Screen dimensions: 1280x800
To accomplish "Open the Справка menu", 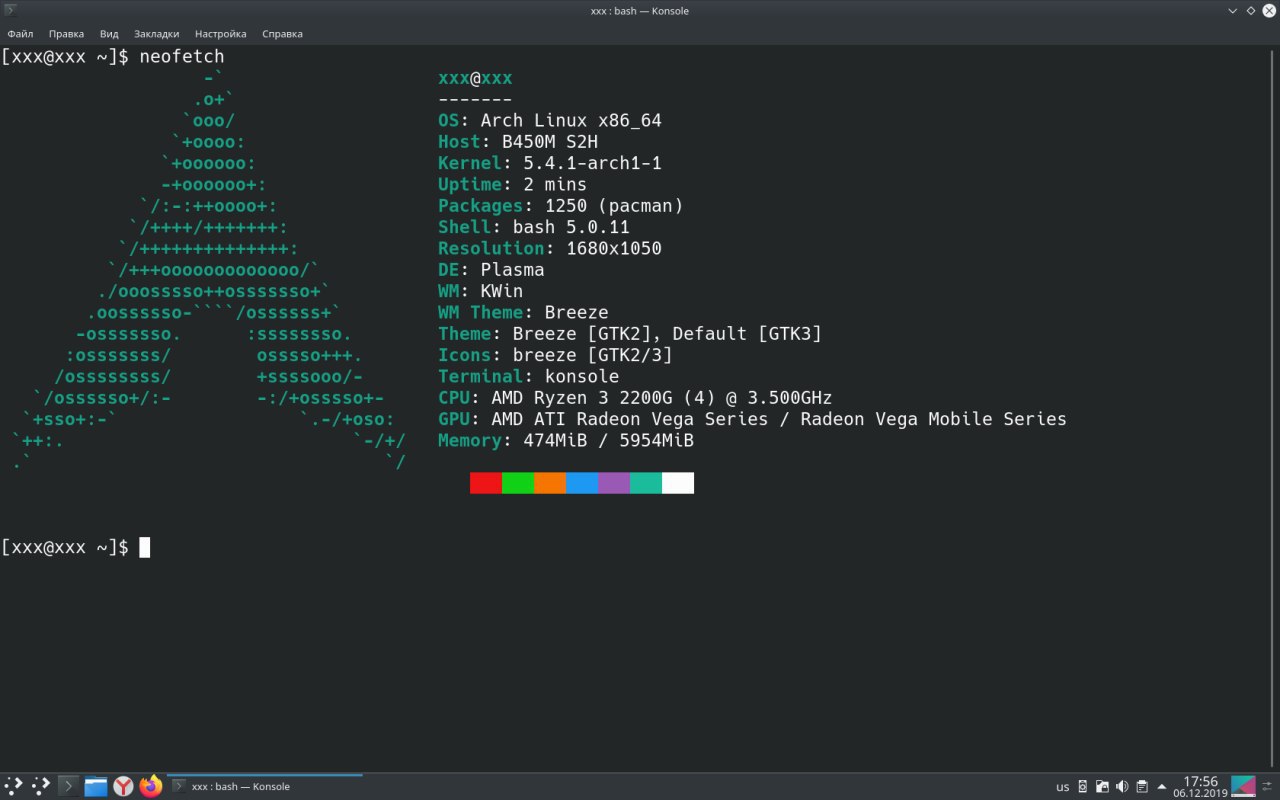I will pyautogui.click(x=282, y=33).
